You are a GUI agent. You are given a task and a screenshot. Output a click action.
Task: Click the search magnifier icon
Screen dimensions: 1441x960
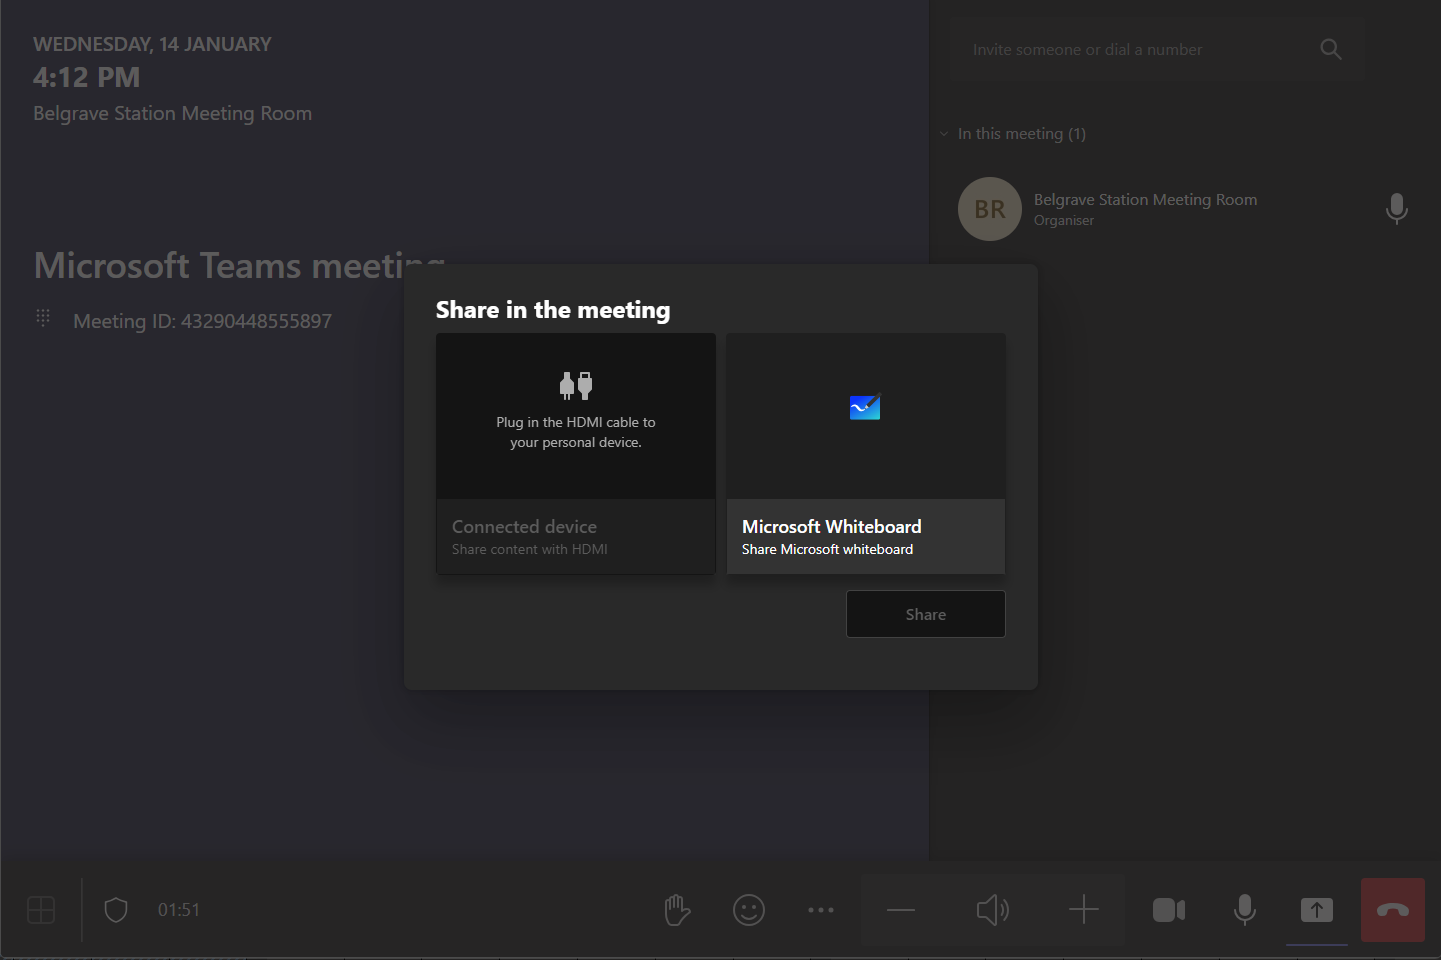pos(1330,49)
